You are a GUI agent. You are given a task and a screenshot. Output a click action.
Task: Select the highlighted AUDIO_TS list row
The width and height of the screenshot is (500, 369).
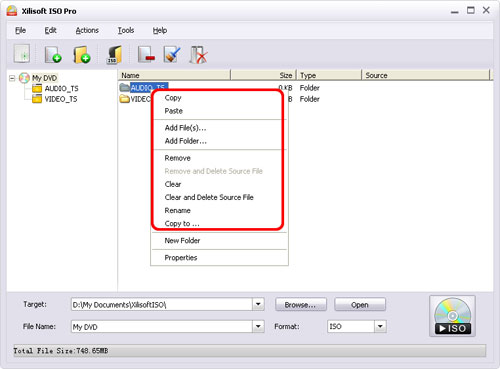(149, 87)
